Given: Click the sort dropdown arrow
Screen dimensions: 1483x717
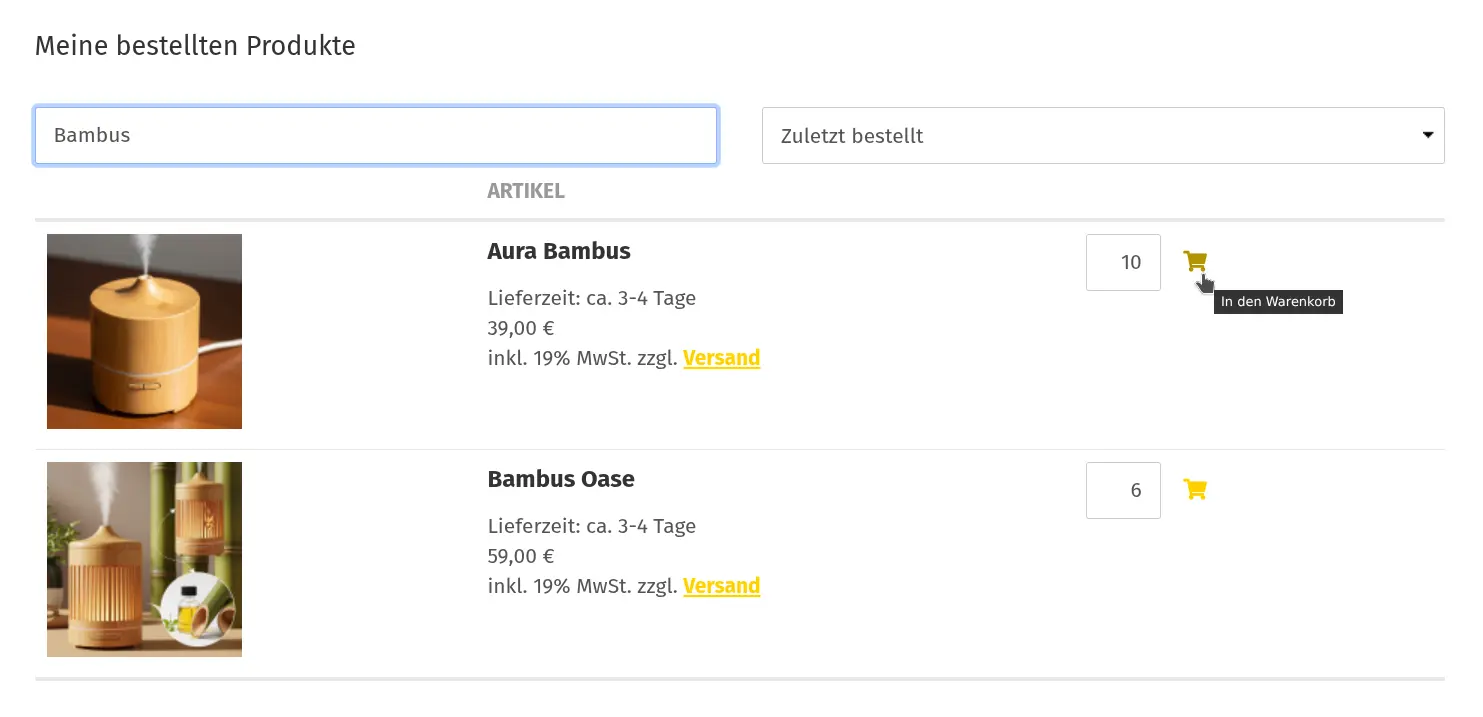Looking at the screenshot, I should (1428, 136).
